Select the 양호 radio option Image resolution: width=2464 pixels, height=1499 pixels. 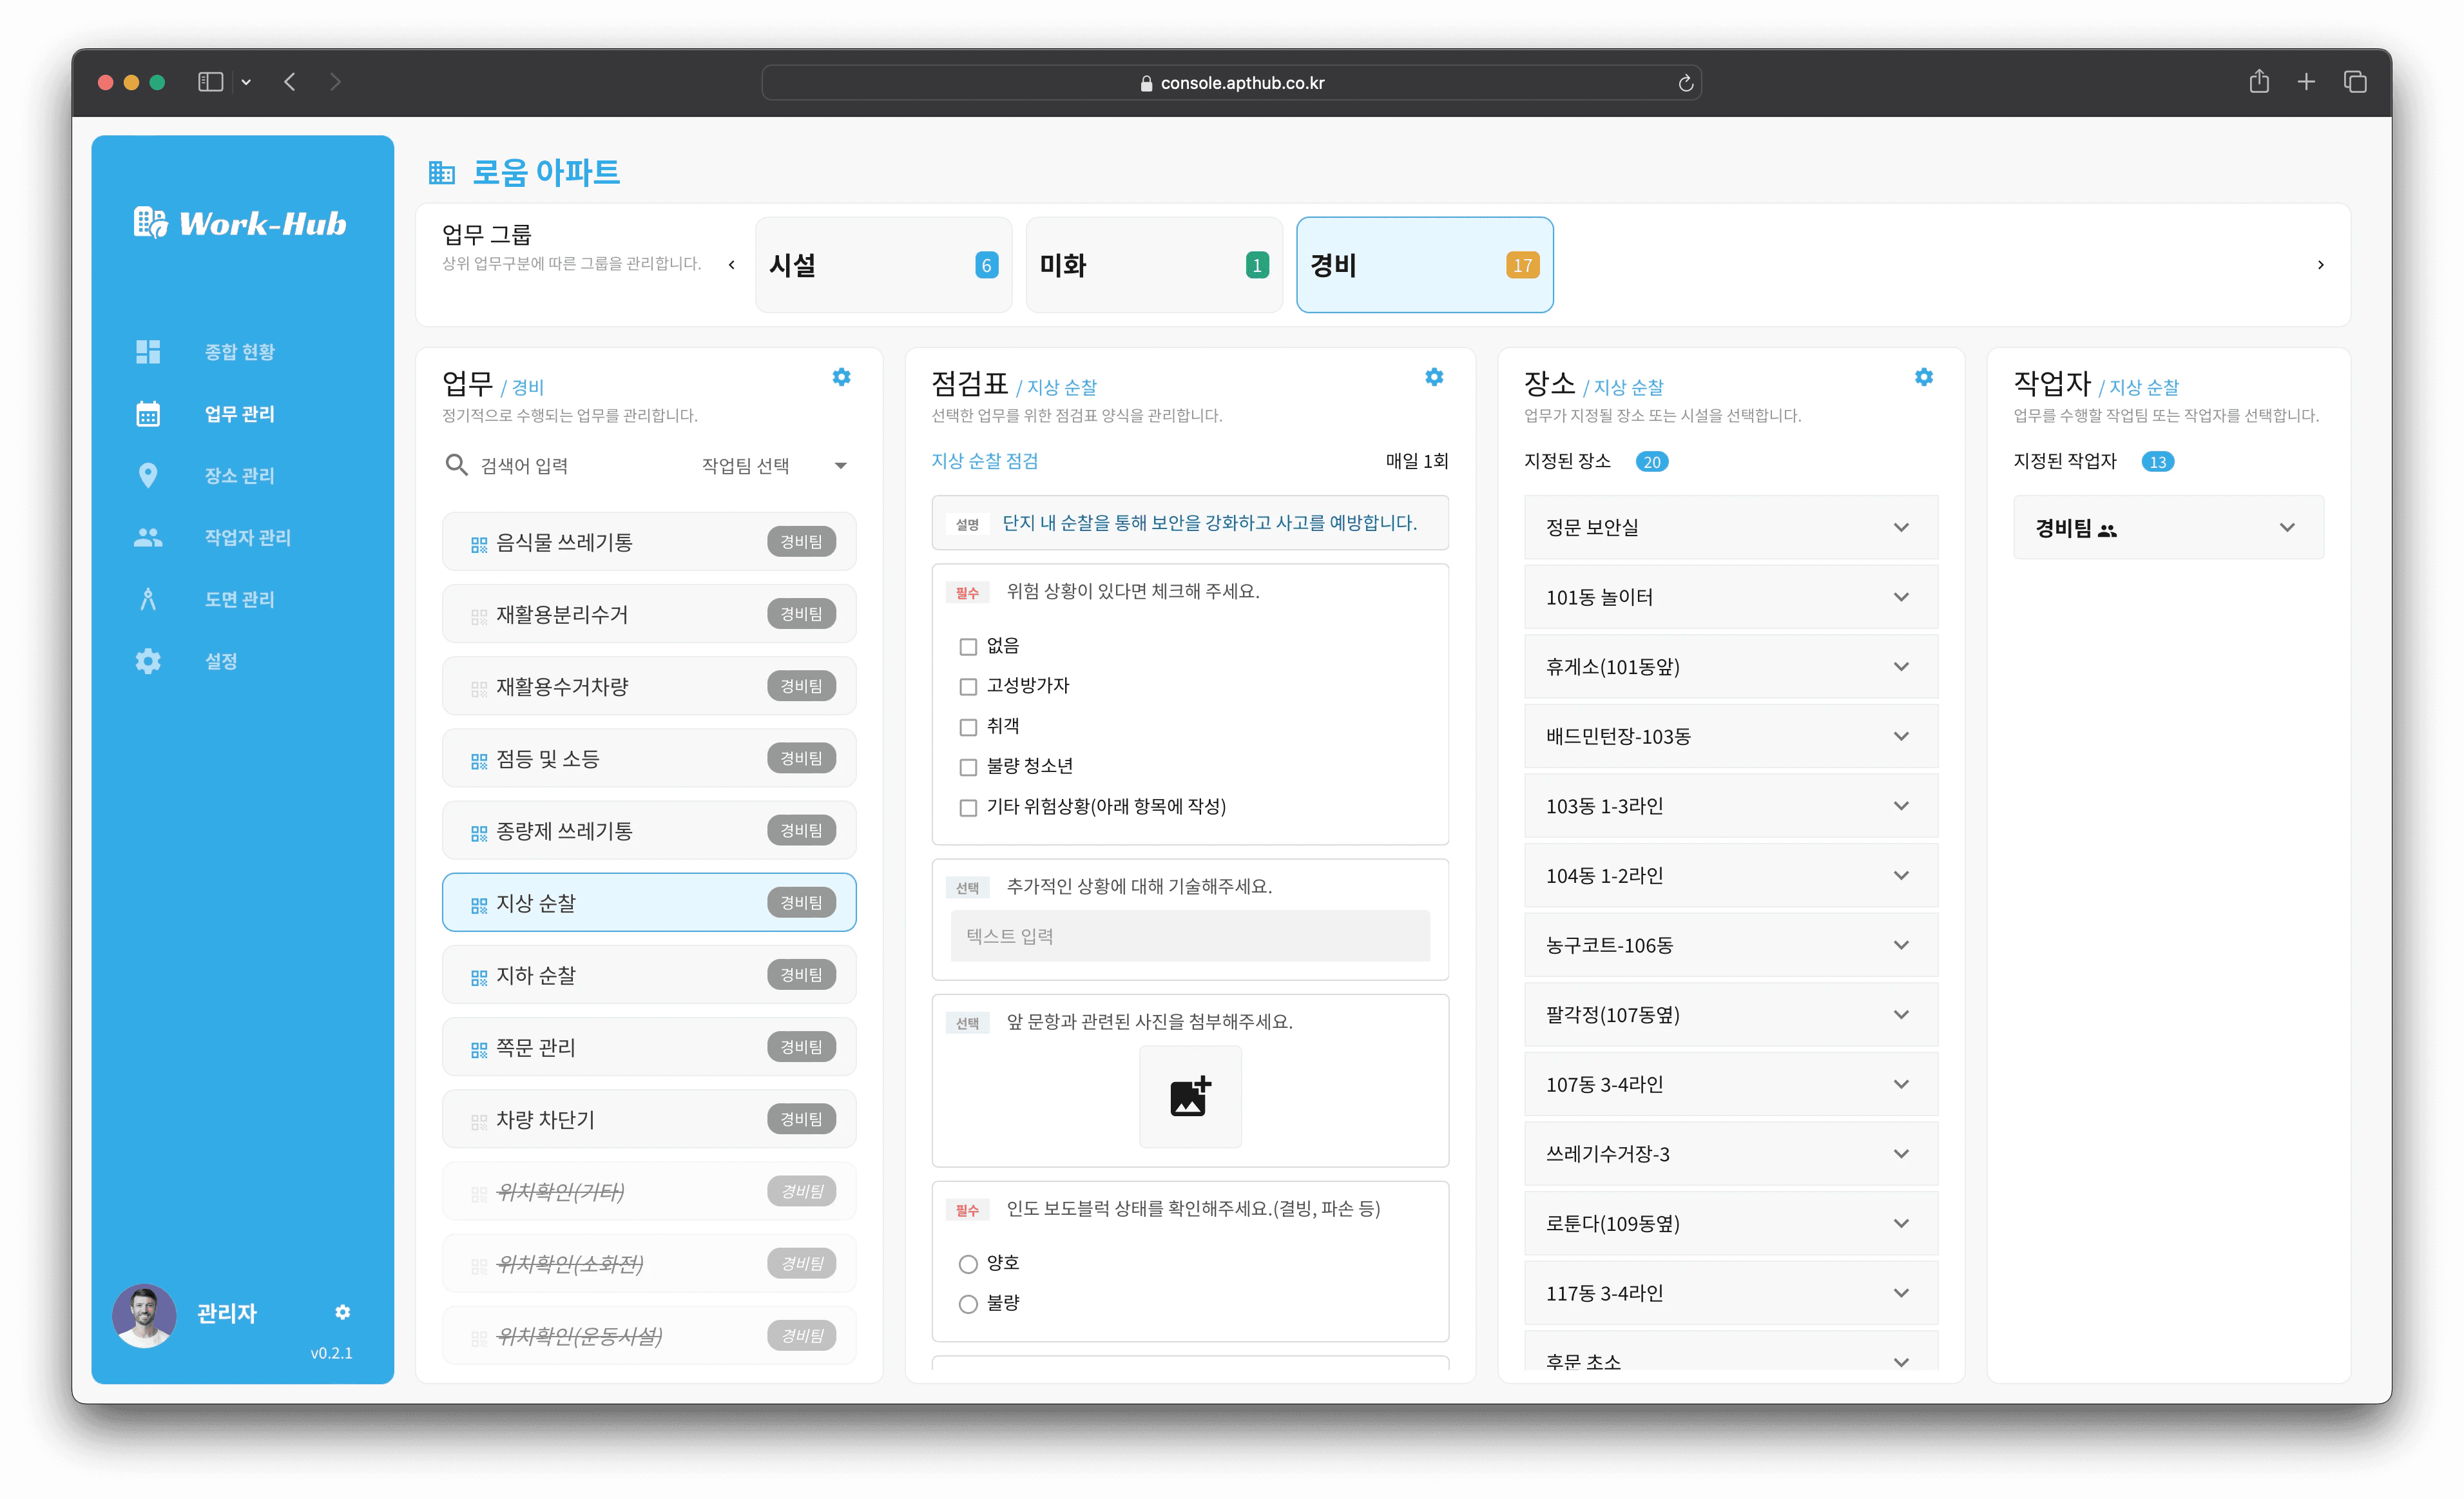pos(967,1264)
